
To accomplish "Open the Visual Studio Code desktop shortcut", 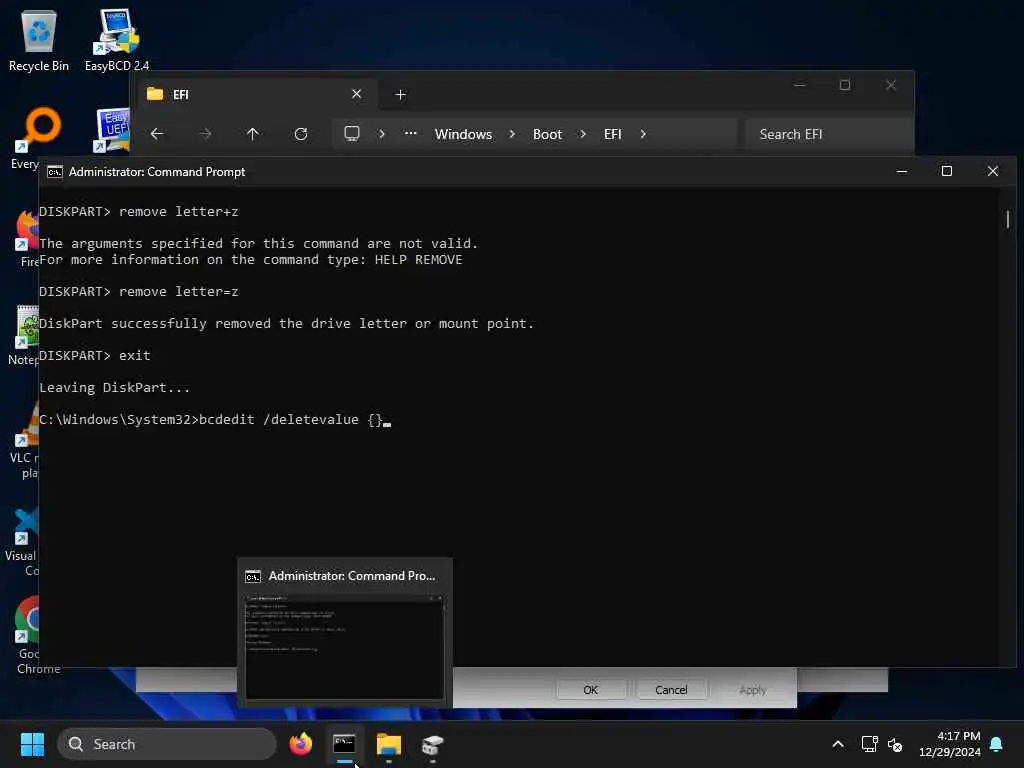I will (x=22, y=541).
